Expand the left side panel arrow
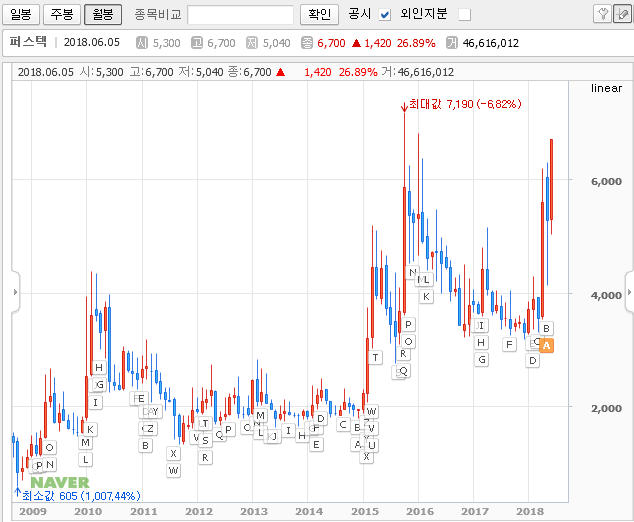The width and height of the screenshot is (634, 522). coord(17,292)
